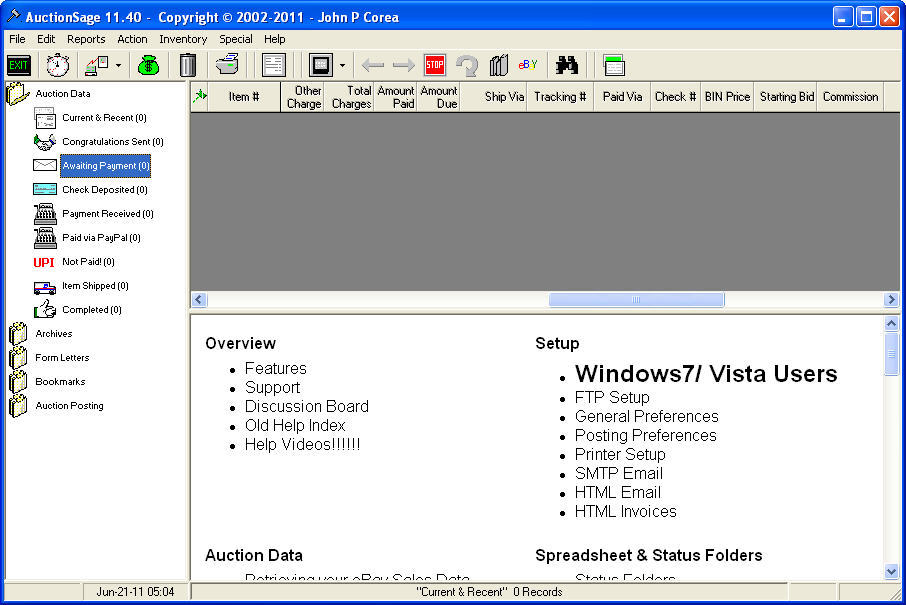The image size is (906, 605).
Task: Click the back arrow toolbar button
Action: pos(373,65)
